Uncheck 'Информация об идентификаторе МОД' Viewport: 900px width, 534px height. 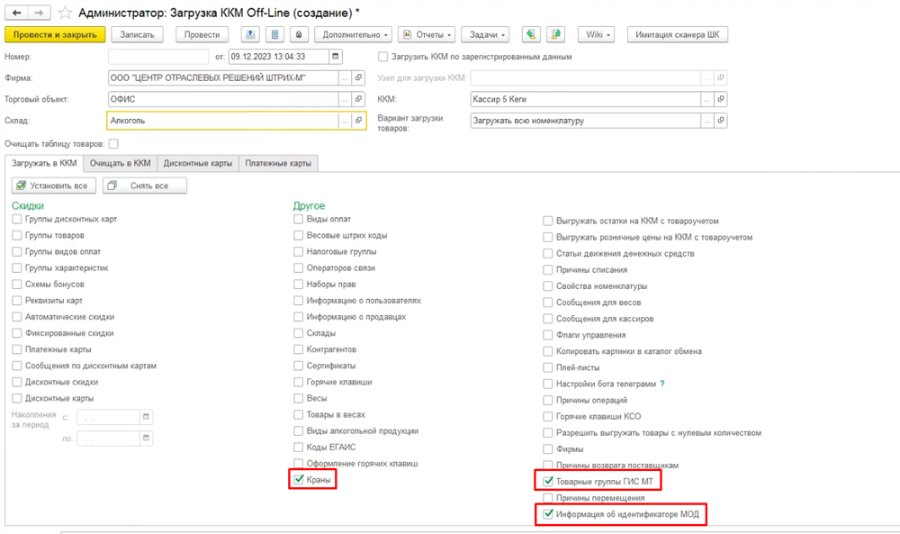548,513
